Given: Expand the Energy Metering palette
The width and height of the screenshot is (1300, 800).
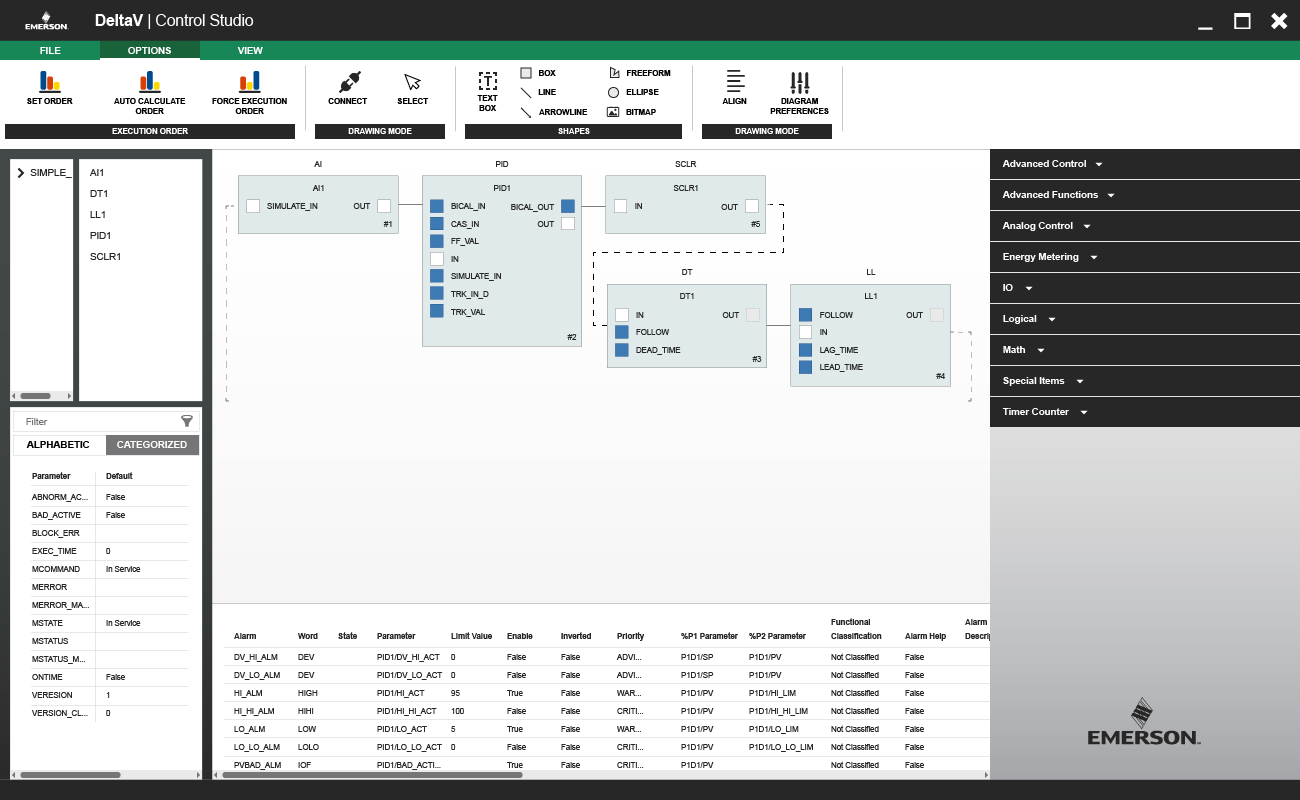Looking at the screenshot, I should pos(1145,257).
